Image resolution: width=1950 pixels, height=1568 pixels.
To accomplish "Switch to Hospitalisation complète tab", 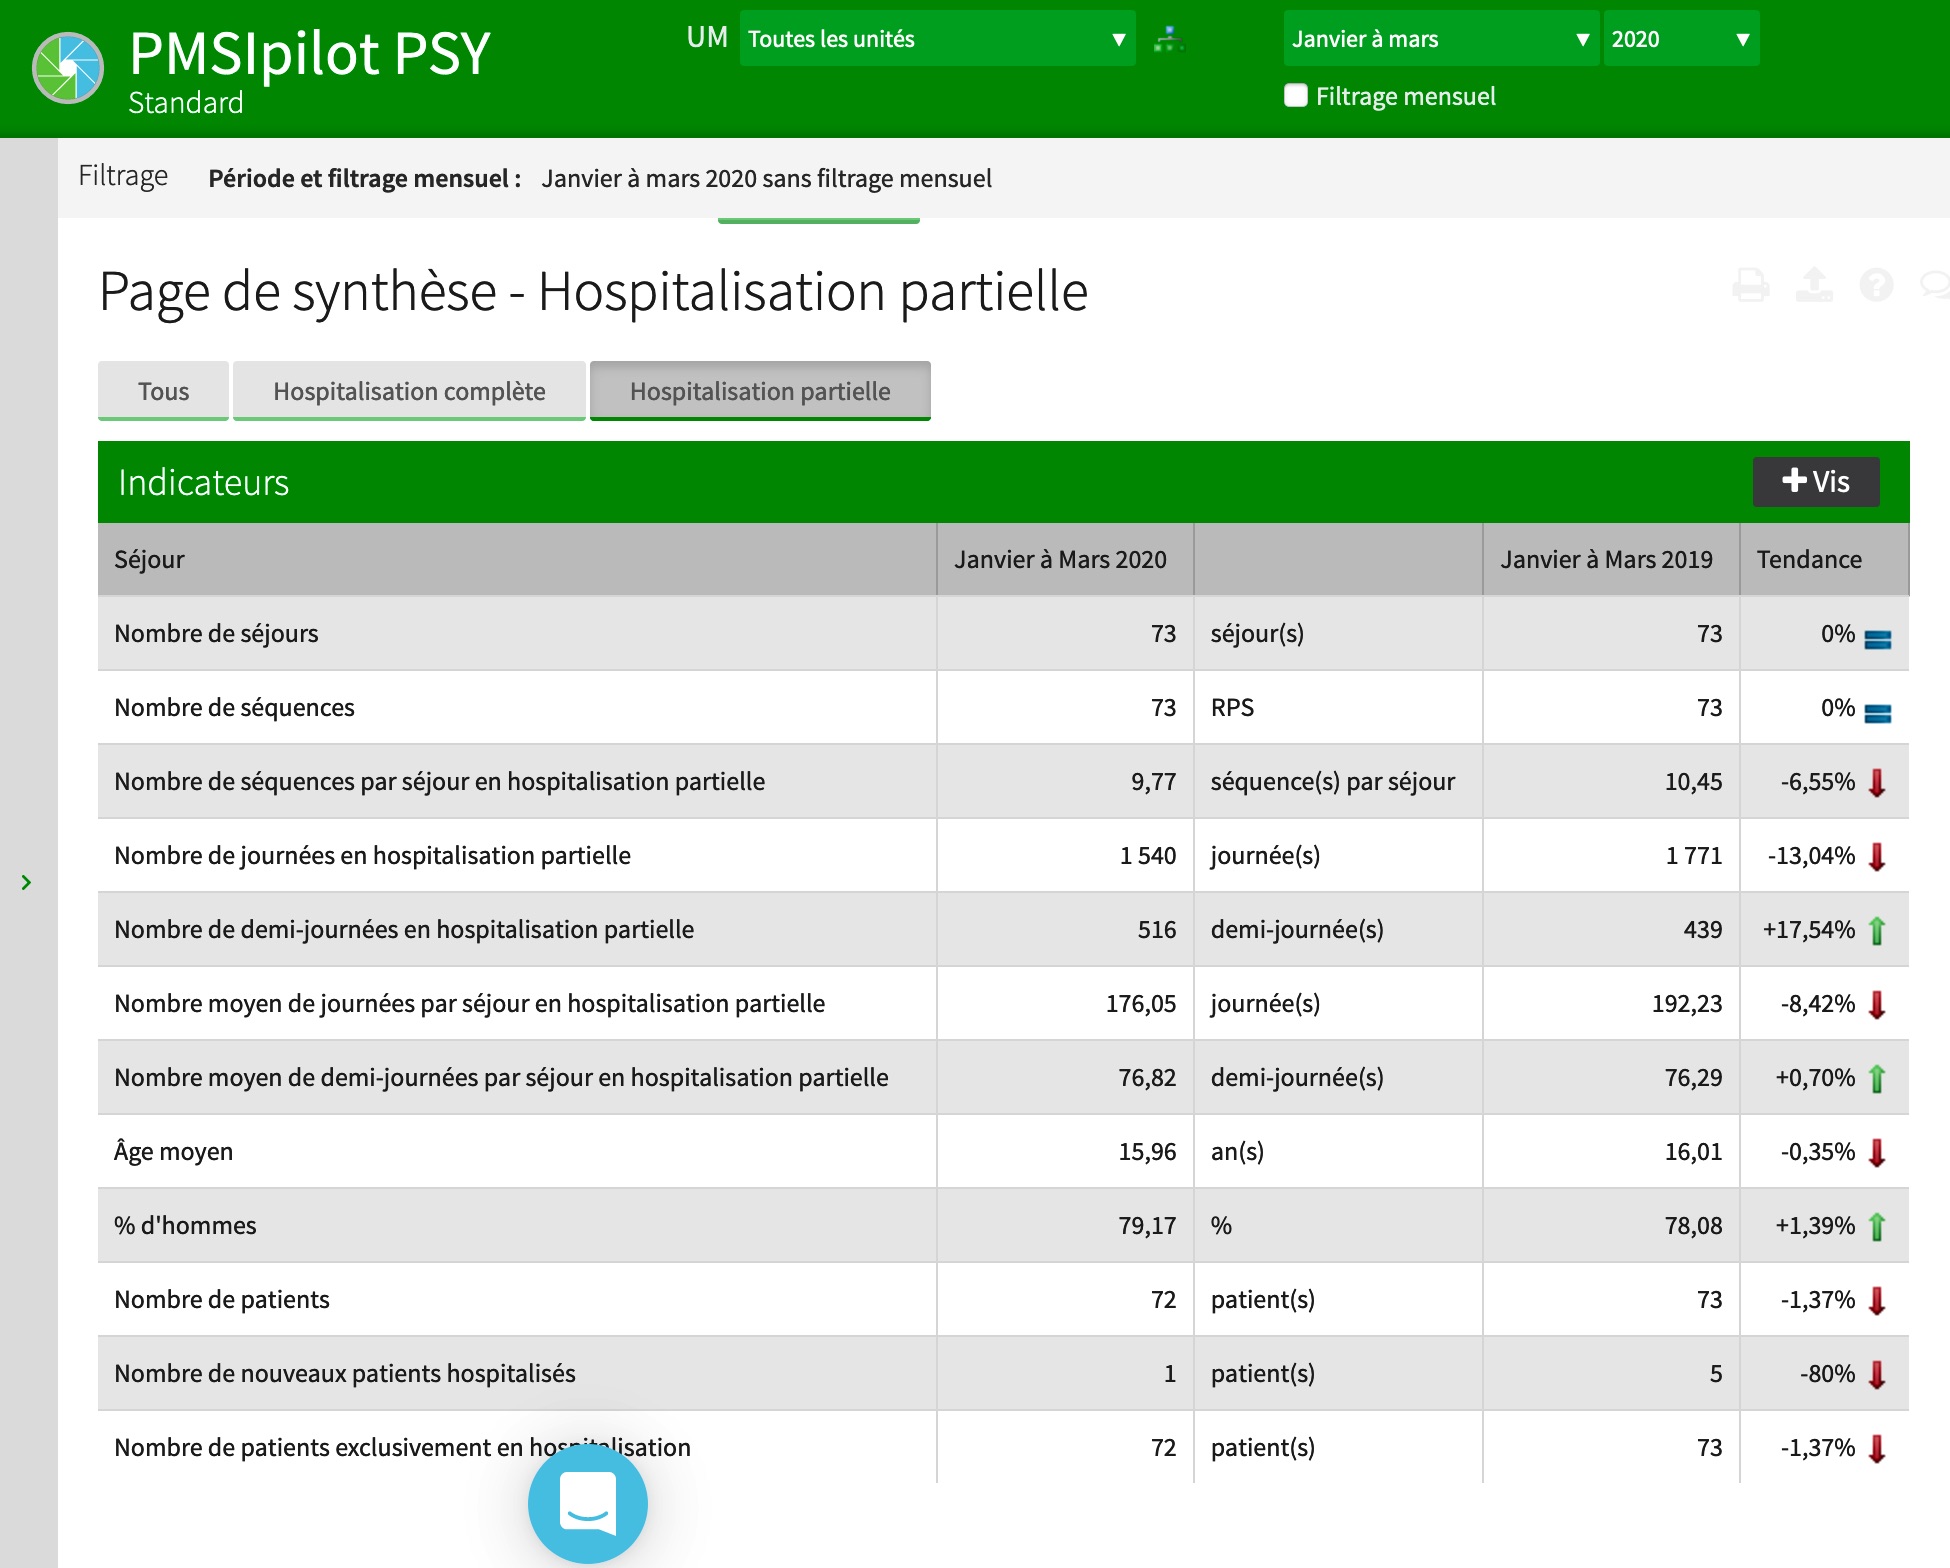I will pos(409,391).
